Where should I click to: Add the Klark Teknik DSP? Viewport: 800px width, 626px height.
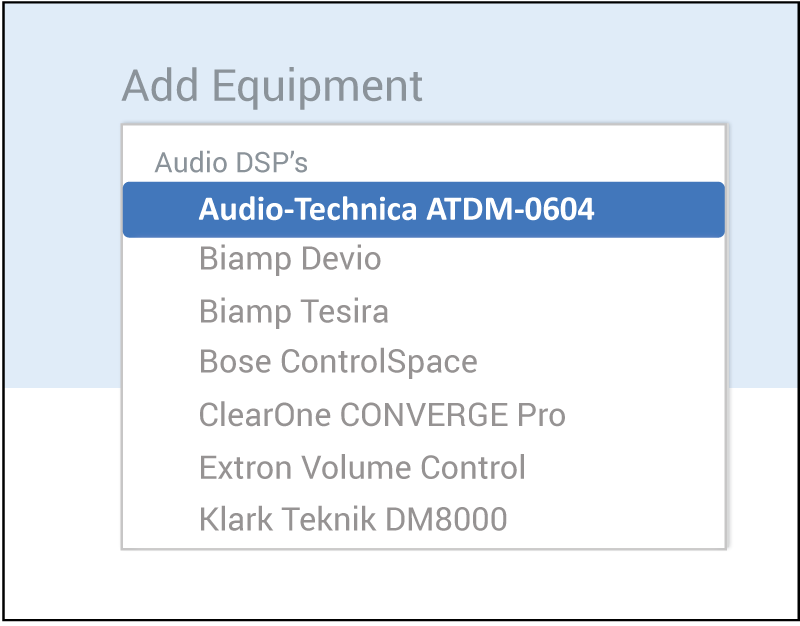353,520
